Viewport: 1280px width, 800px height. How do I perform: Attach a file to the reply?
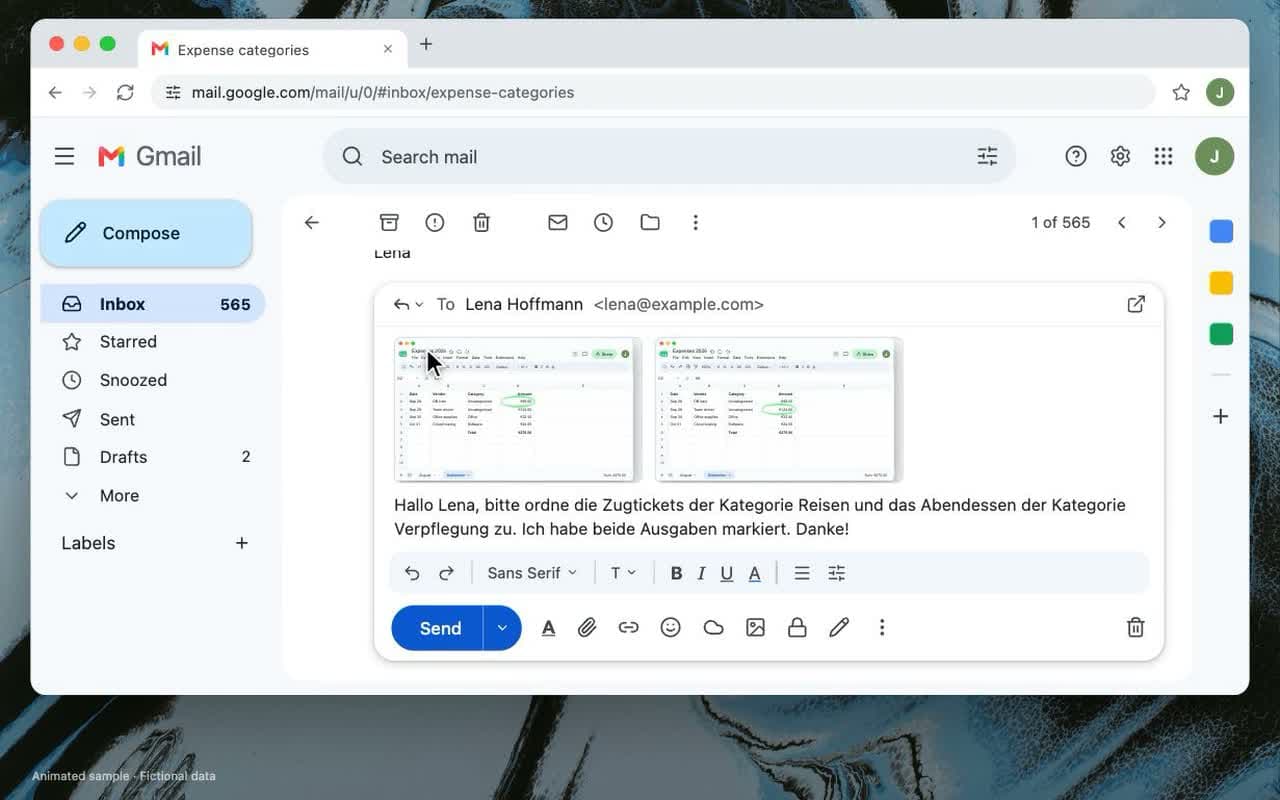(587, 628)
